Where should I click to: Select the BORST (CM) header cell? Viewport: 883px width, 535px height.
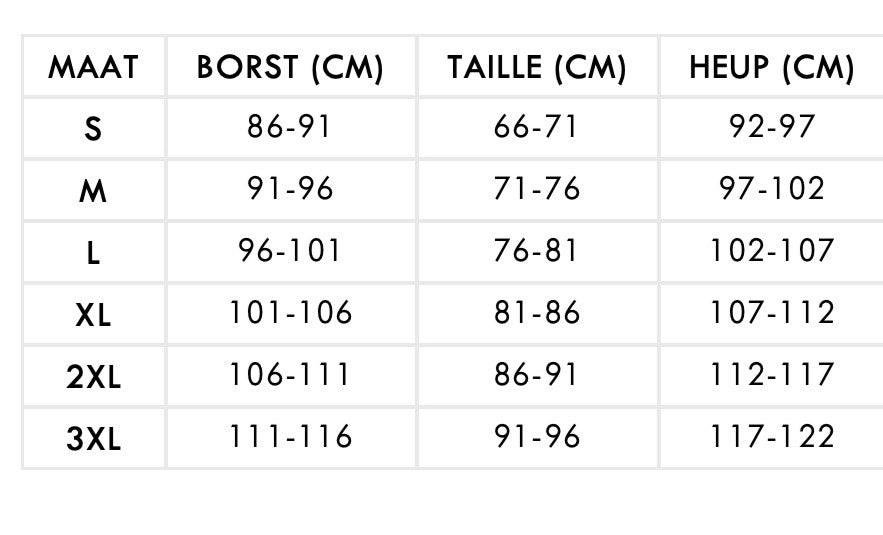[x=291, y=68]
